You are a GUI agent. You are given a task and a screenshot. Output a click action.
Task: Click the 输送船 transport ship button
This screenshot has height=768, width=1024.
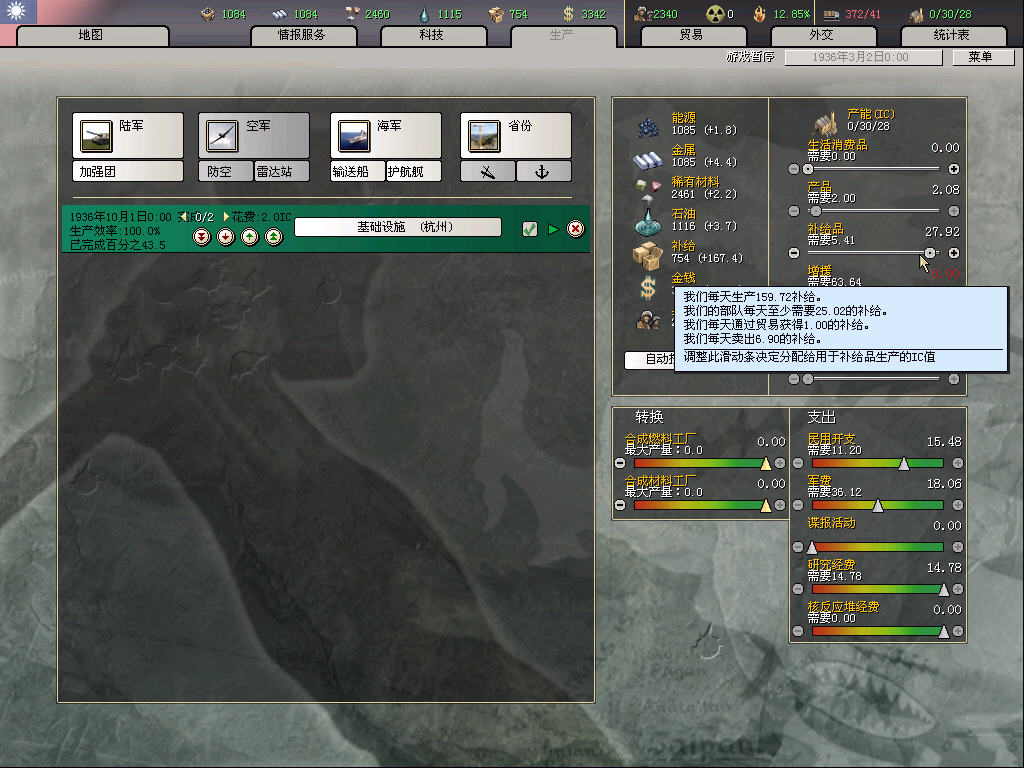pos(357,172)
